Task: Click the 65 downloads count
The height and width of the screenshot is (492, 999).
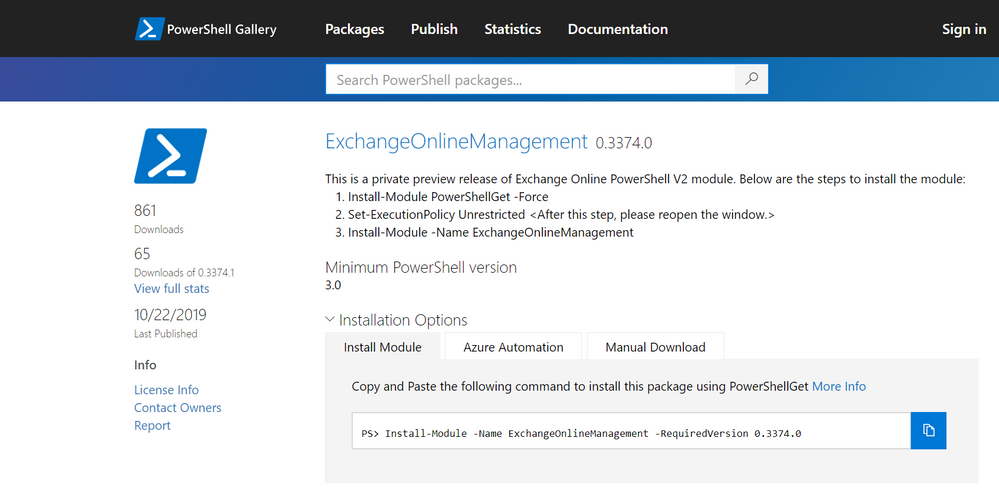Action: [x=142, y=254]
